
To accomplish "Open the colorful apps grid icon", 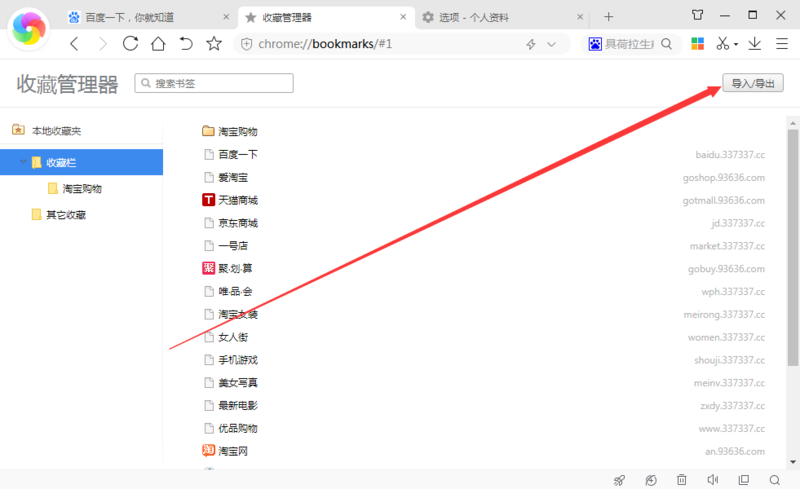I will 697,44.
